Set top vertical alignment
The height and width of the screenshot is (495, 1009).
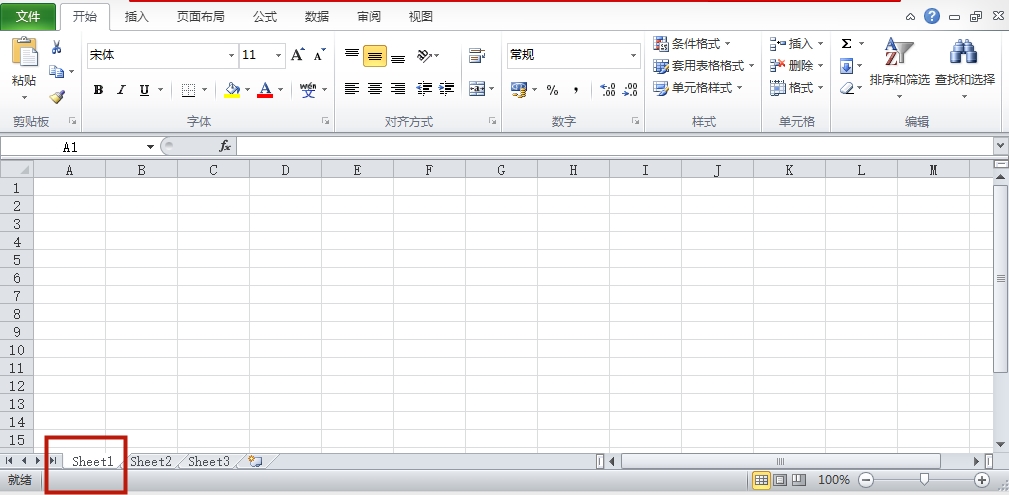(x=351, y=56)
